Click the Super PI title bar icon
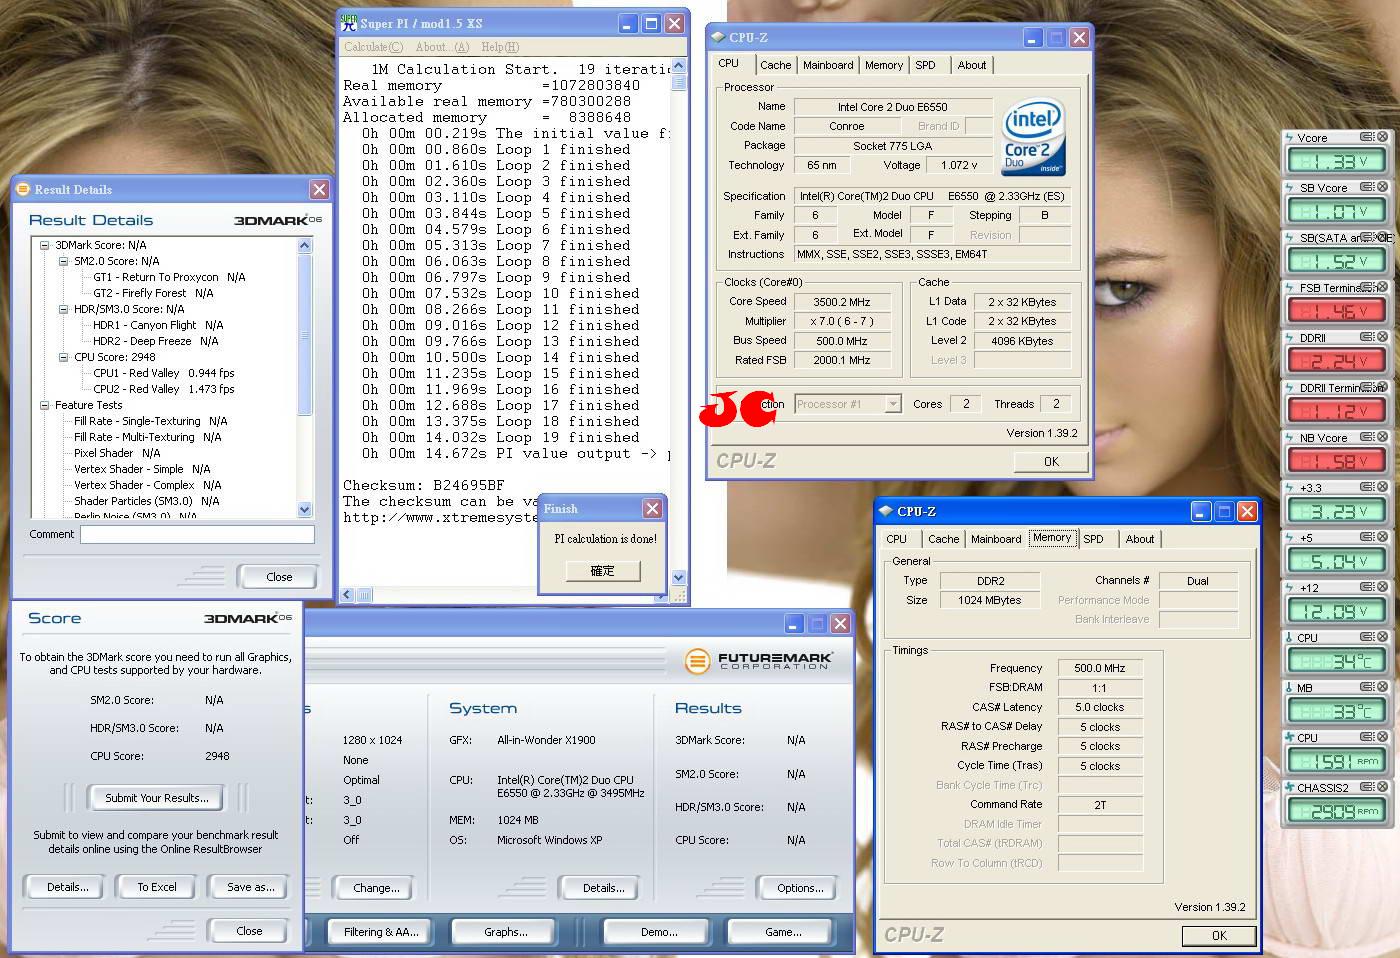The height and width of the screenshot is (958, 1400). coord(349,23)
